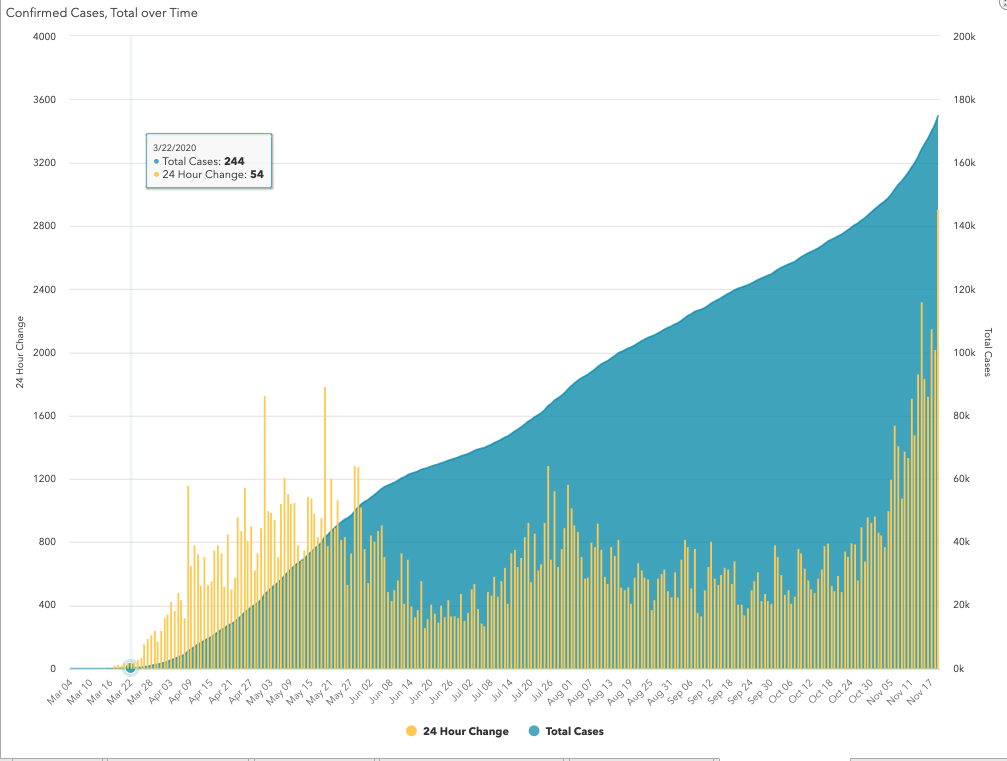The image size is (1007, 761).
Task: Click the expand icon at top-right corner
Action: click(1001, 4)
